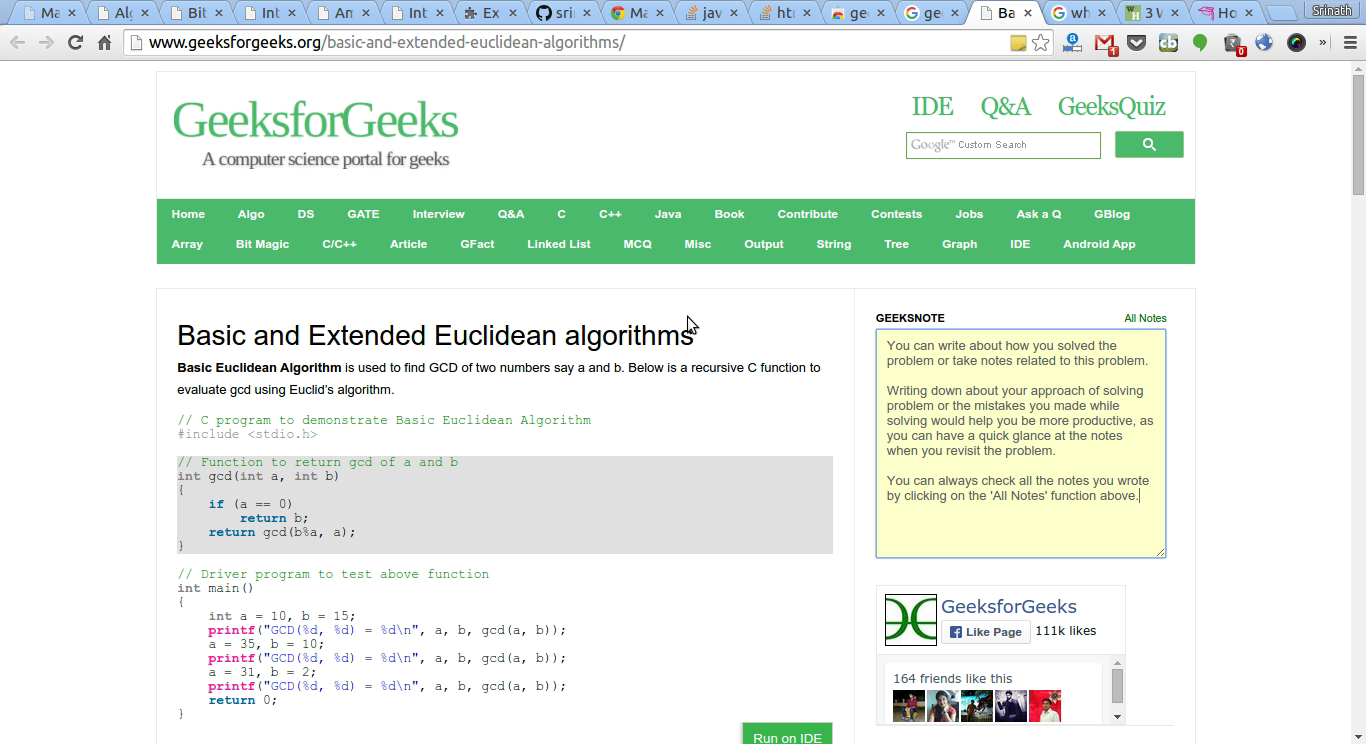Open the C++ menu item
The height and width of the screenshot is (744, 1366).
click(610, 214)
